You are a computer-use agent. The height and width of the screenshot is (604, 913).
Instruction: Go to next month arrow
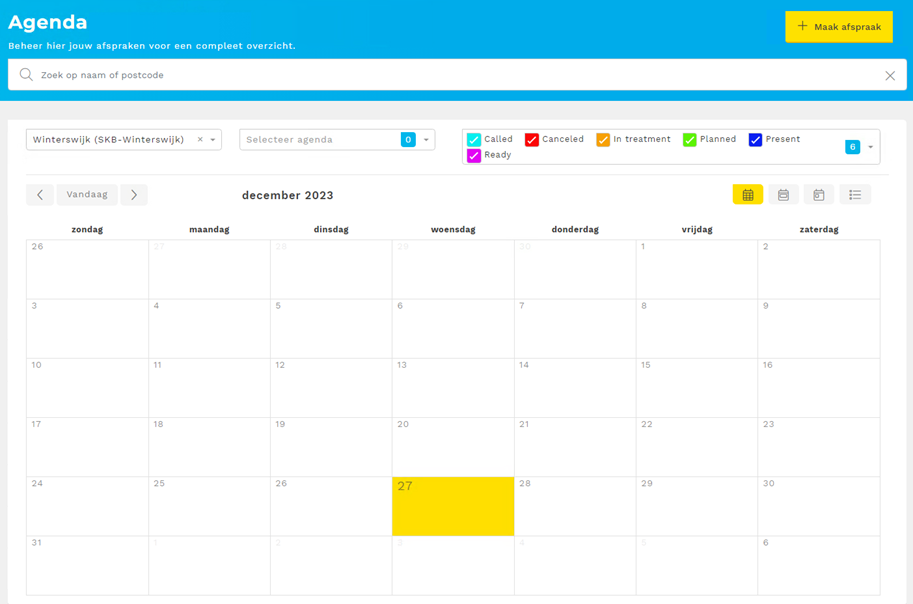[134, 195]
